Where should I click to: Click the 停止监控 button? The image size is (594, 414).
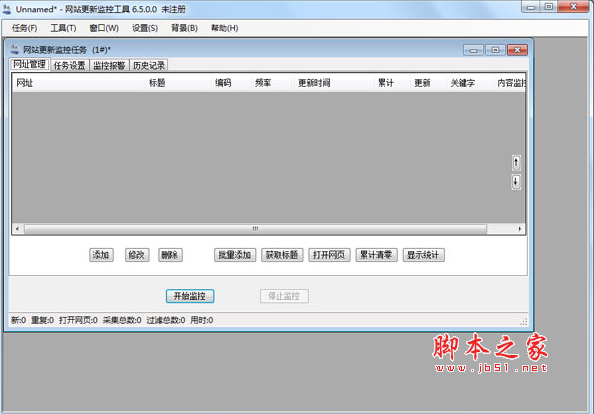tap(284, 296)
